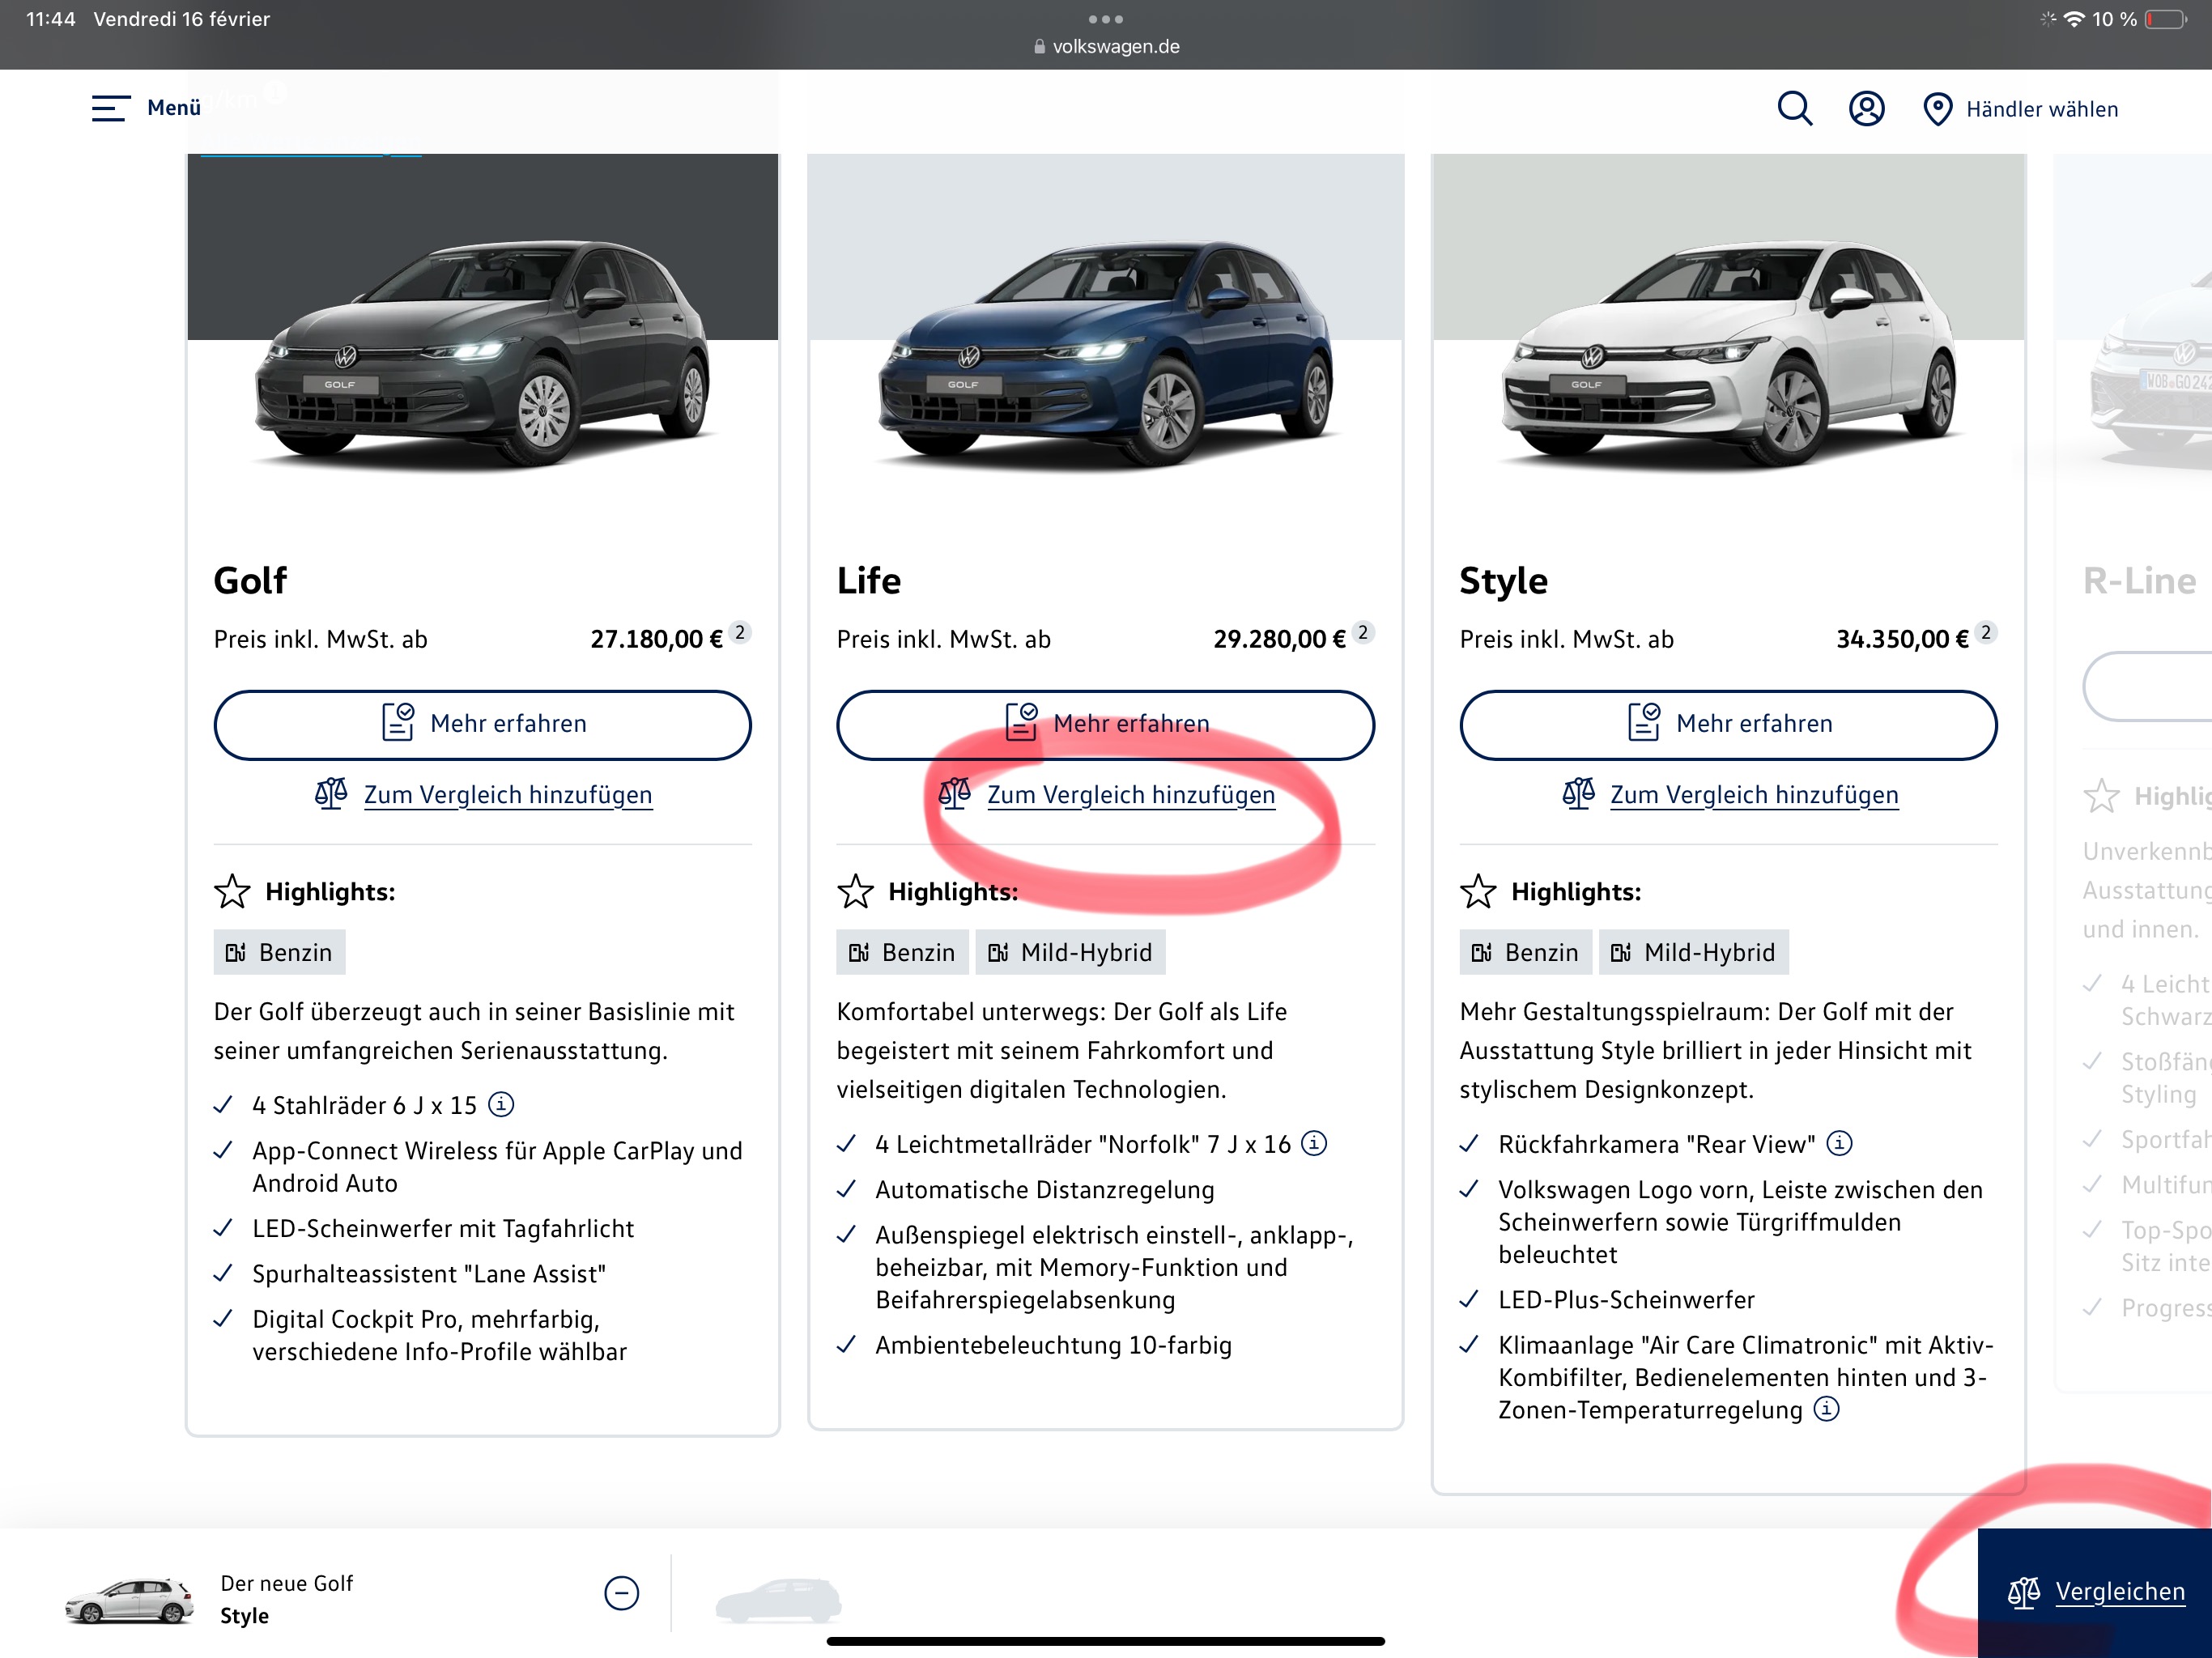Click Mehr erfahren for Life
Image resolution: width=2212 pixels, height=1658 pixels.
click(x=1105, y=724)
